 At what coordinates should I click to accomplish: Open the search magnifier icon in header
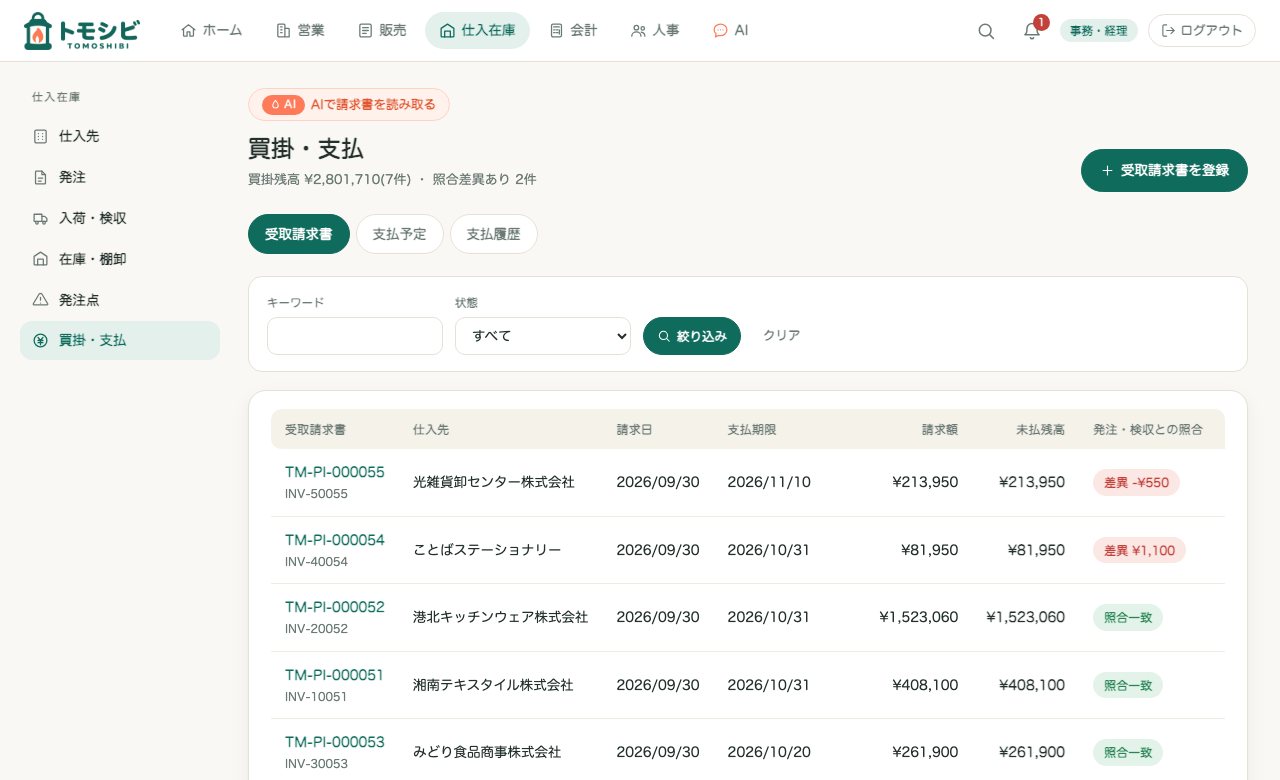[986, 31]
